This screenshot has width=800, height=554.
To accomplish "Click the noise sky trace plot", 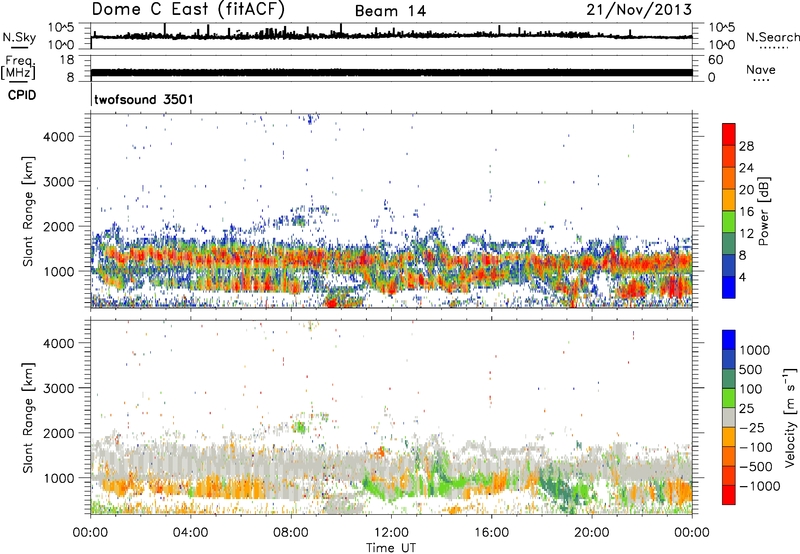I will coord(391,36).
